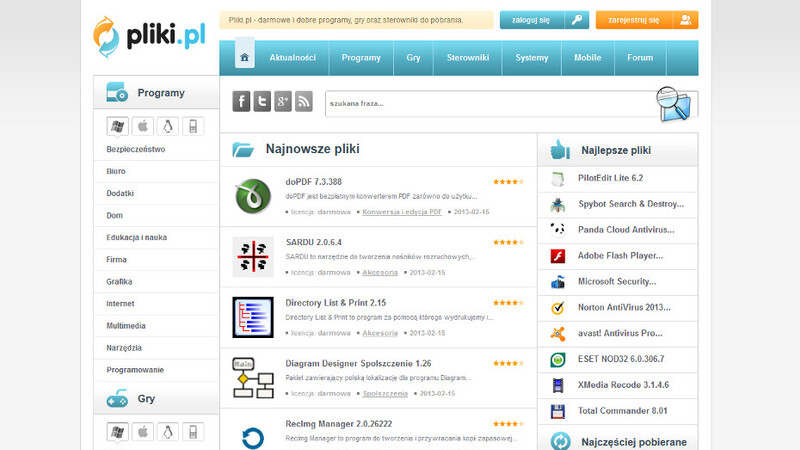Open the Systemy menu tab
The width and height of the screenshot is (800, 450).
pyautogui.click(x=532, y=58)
